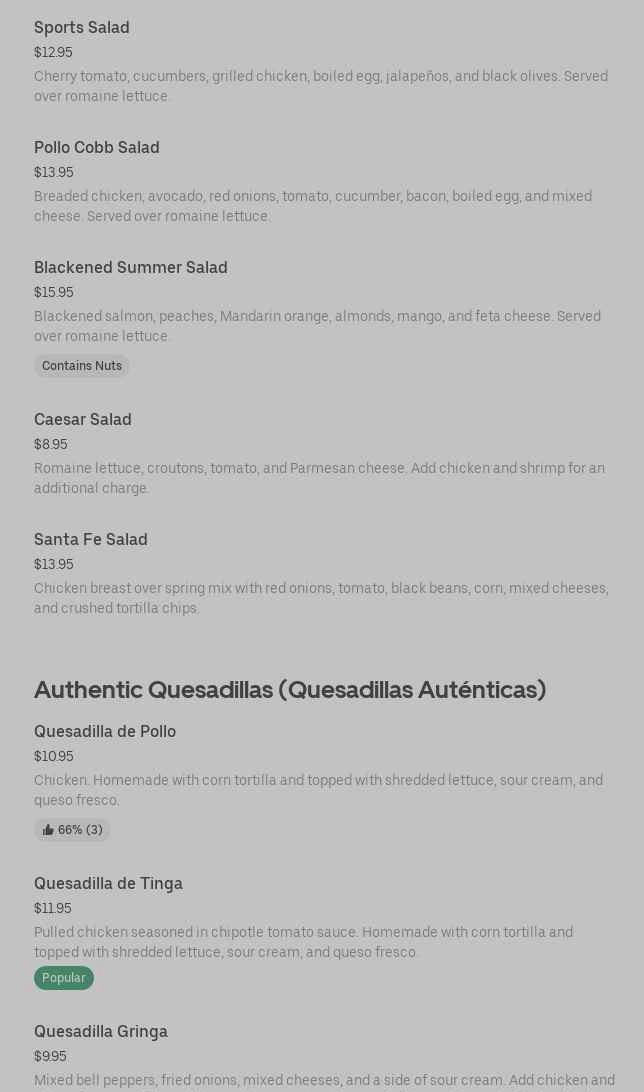This screenshot has height=1092, width=644.
Task: Click the $8.95 Caesar Salad price
Action: [x=51, y=444]
